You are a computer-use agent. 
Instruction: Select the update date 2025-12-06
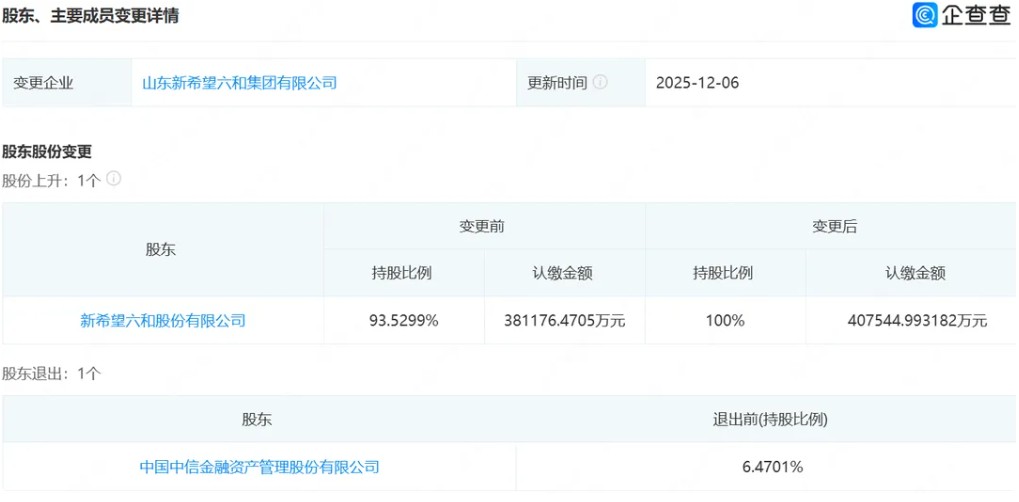pyautogui.click(x=697, y=83)
